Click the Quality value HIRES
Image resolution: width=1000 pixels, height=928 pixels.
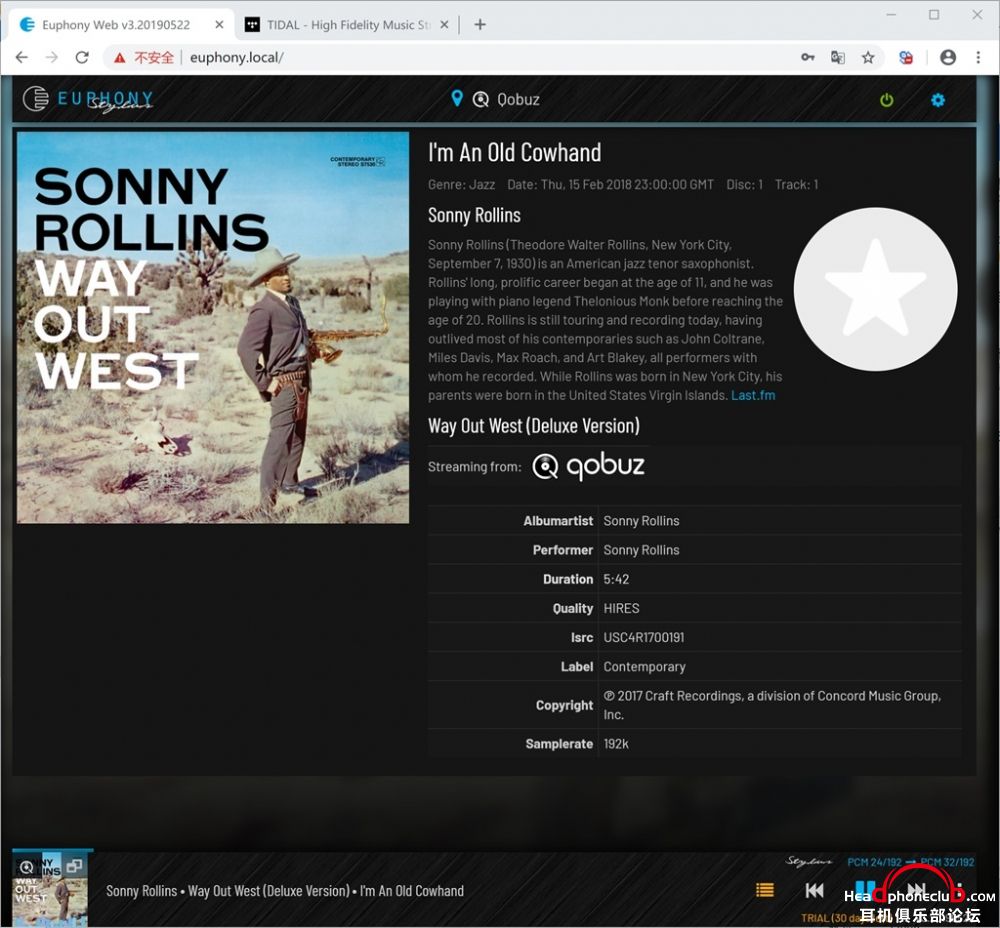click(621, 608)
